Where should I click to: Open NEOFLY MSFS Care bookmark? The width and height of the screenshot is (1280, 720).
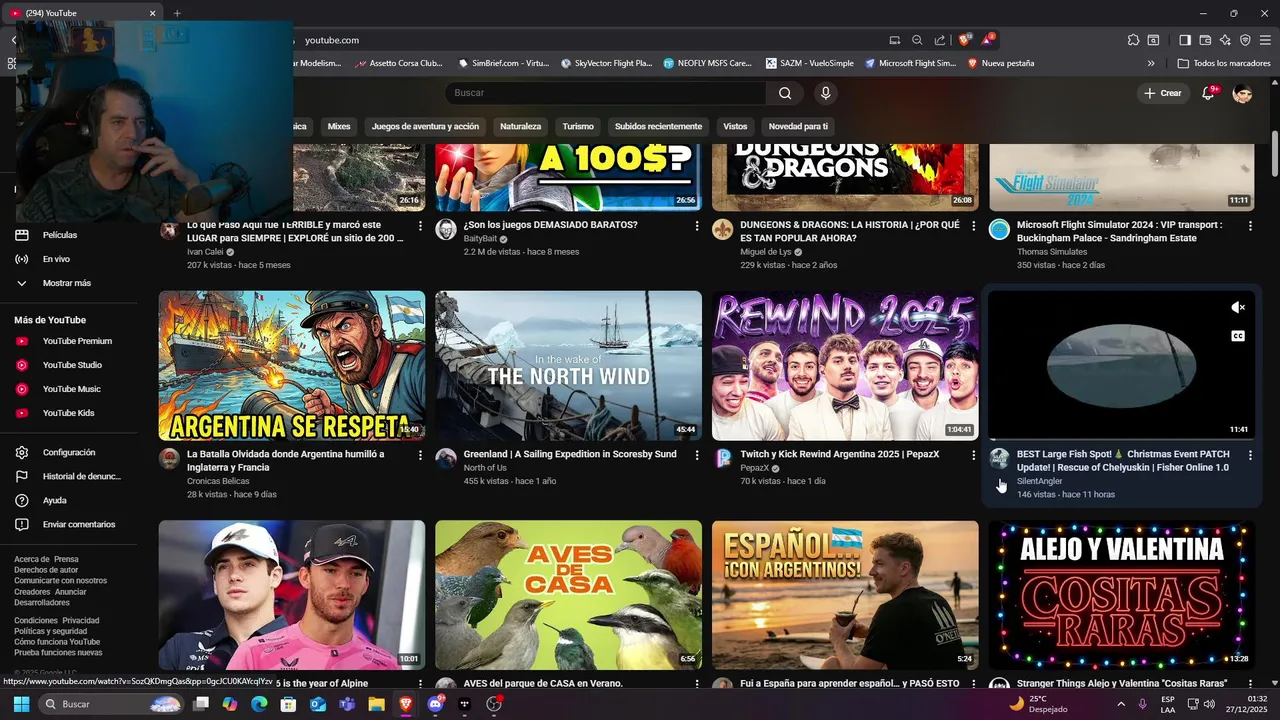click(708, 63)
